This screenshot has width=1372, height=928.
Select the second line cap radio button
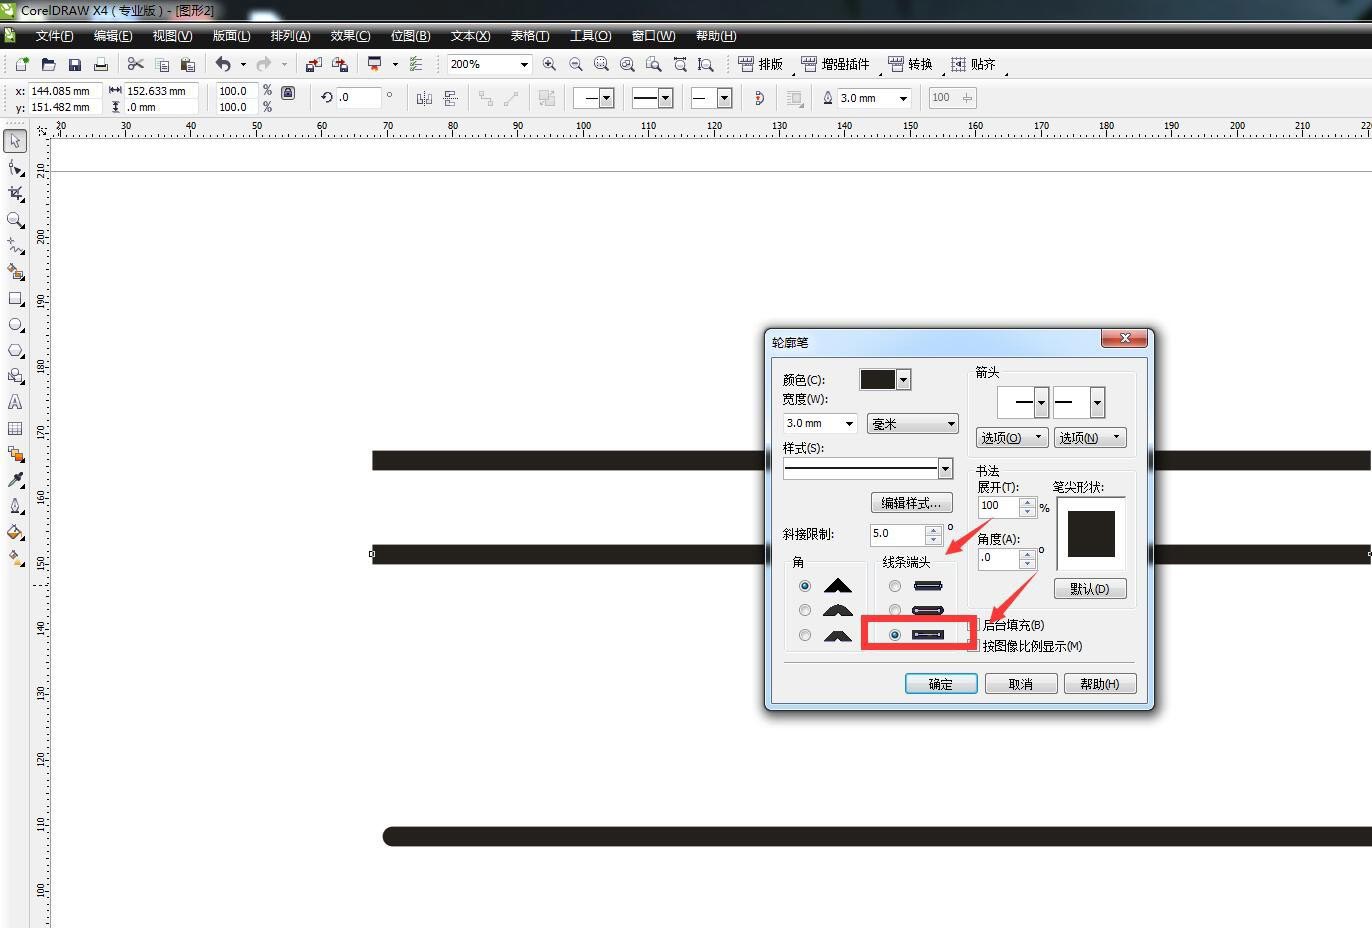click(895, 610)
